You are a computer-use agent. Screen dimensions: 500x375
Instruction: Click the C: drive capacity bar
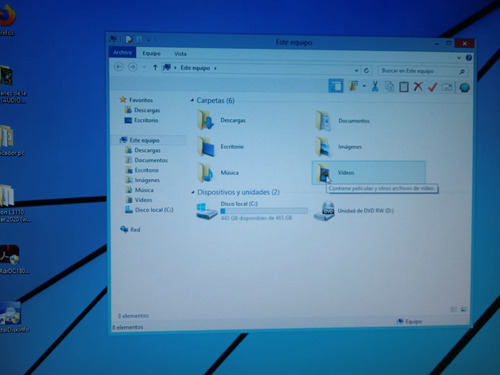(264, 211)
